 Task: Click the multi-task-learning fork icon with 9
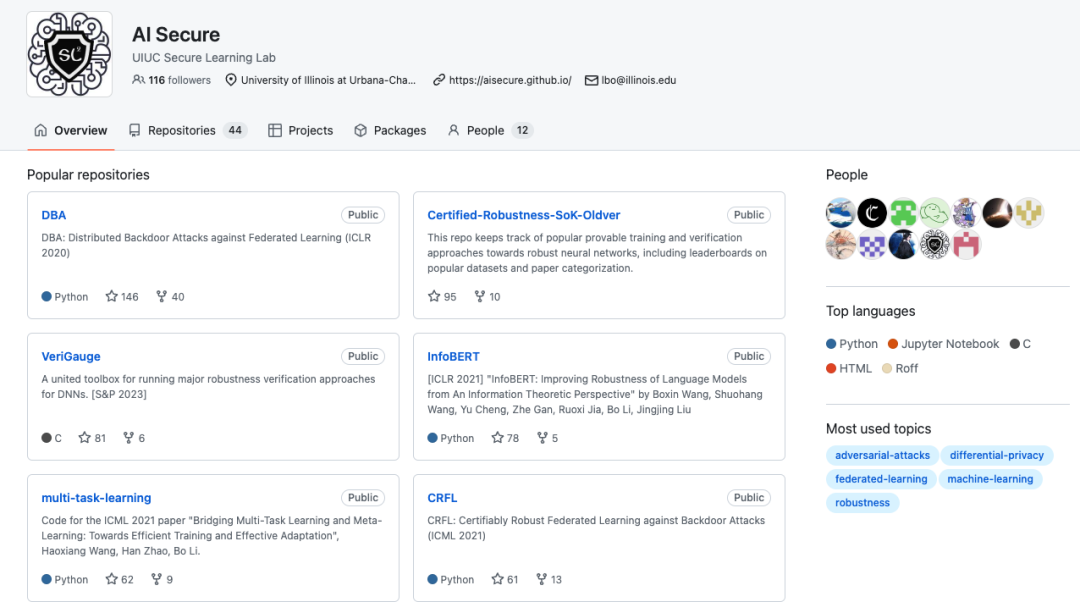156,579
